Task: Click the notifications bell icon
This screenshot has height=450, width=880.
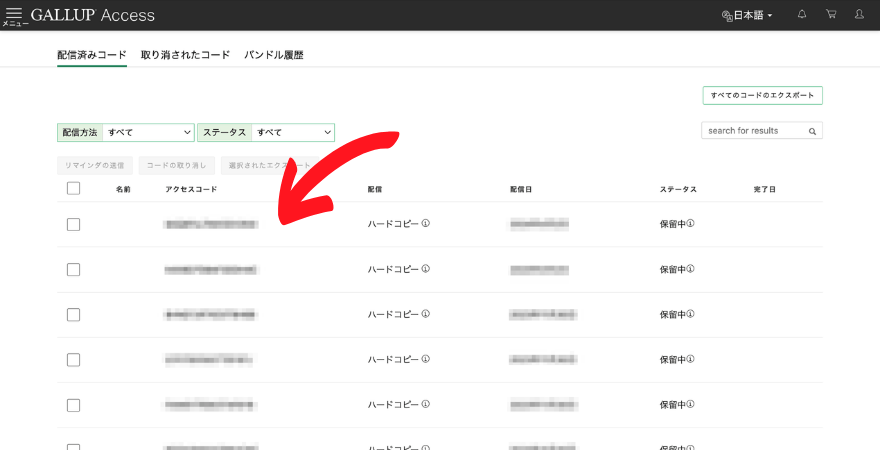Action: (802, 15)
